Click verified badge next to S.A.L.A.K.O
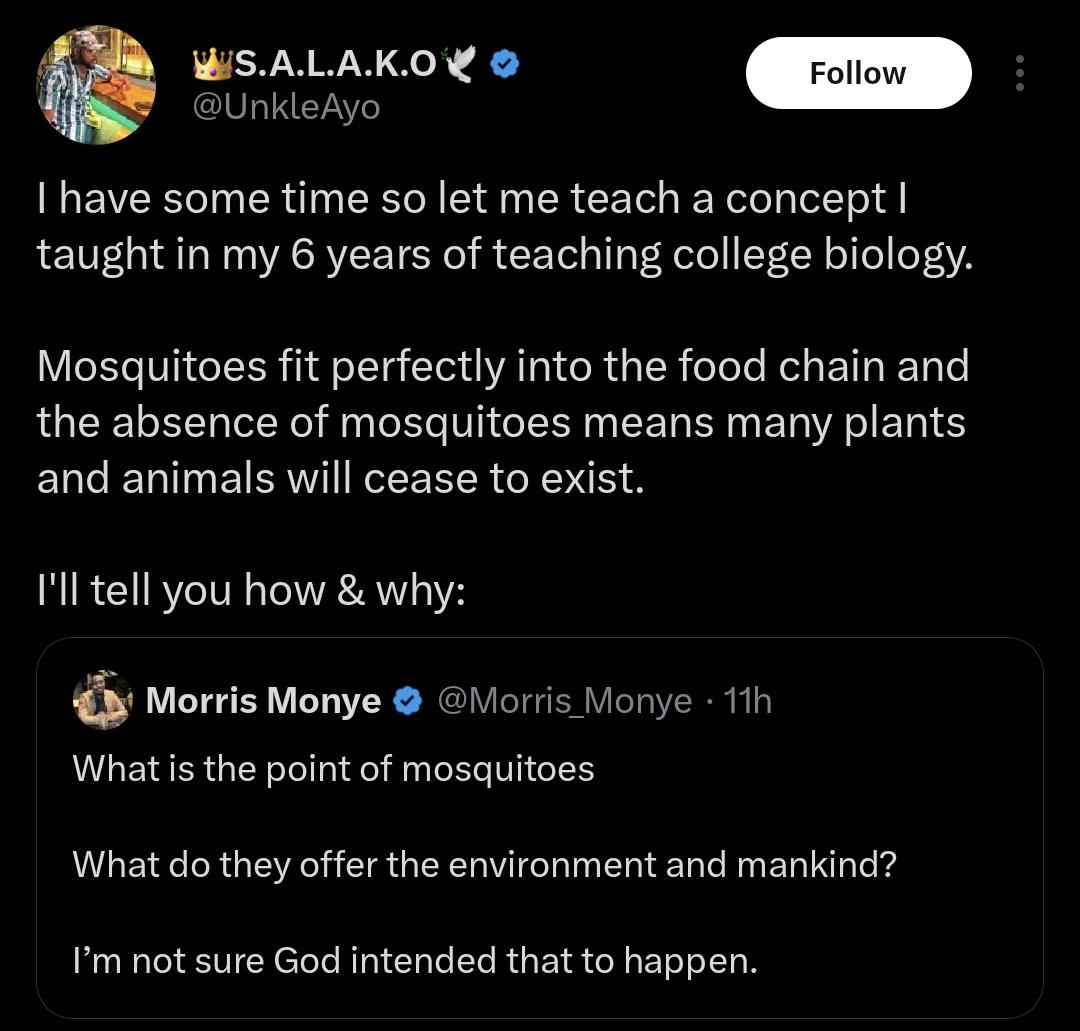This screenshot has width=1080, height=1031. [x=504, y=65]
